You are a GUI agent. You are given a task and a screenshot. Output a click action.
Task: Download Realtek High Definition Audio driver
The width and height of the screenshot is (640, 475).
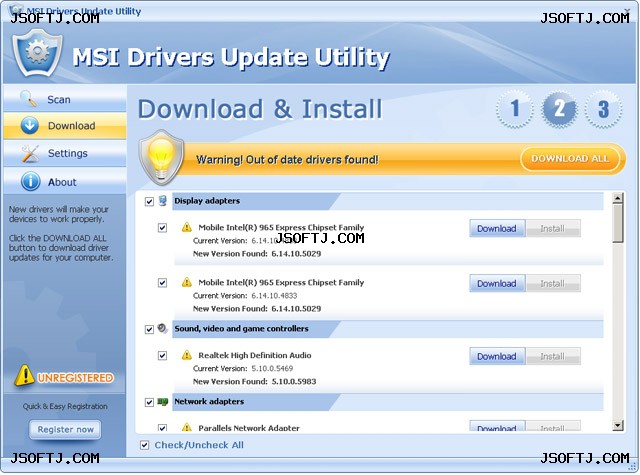click(x=497, y=356)
